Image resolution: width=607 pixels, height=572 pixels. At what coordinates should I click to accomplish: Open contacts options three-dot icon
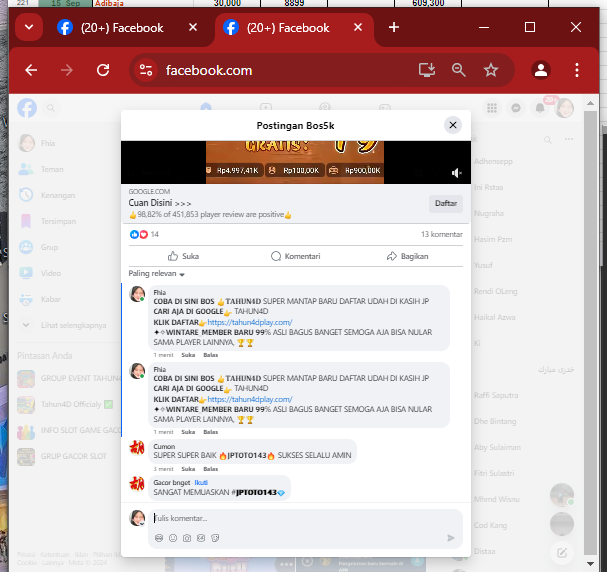point(569,139)
